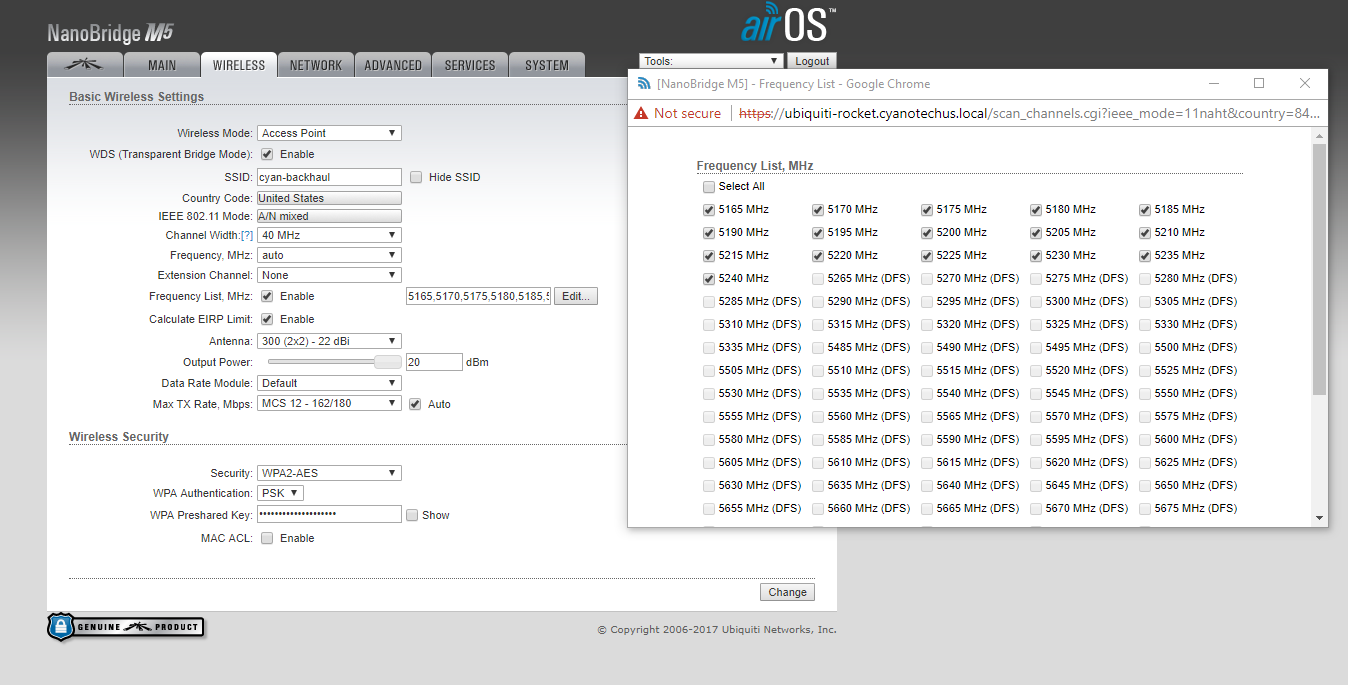Viewport: 1348px width, 685px height.
Task: Click the Logout button
Action: [x=812, y=61]
